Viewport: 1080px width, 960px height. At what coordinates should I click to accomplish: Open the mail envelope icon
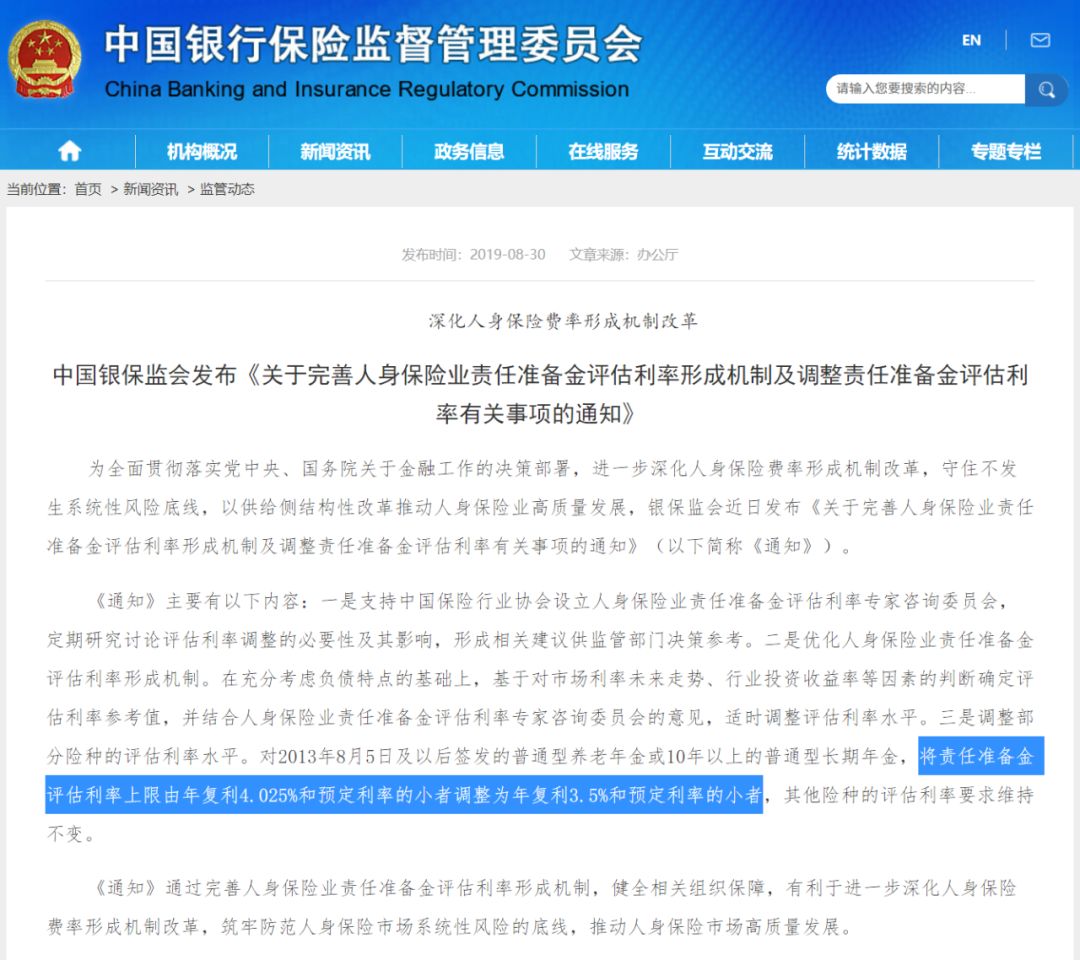click(1040, 40)
